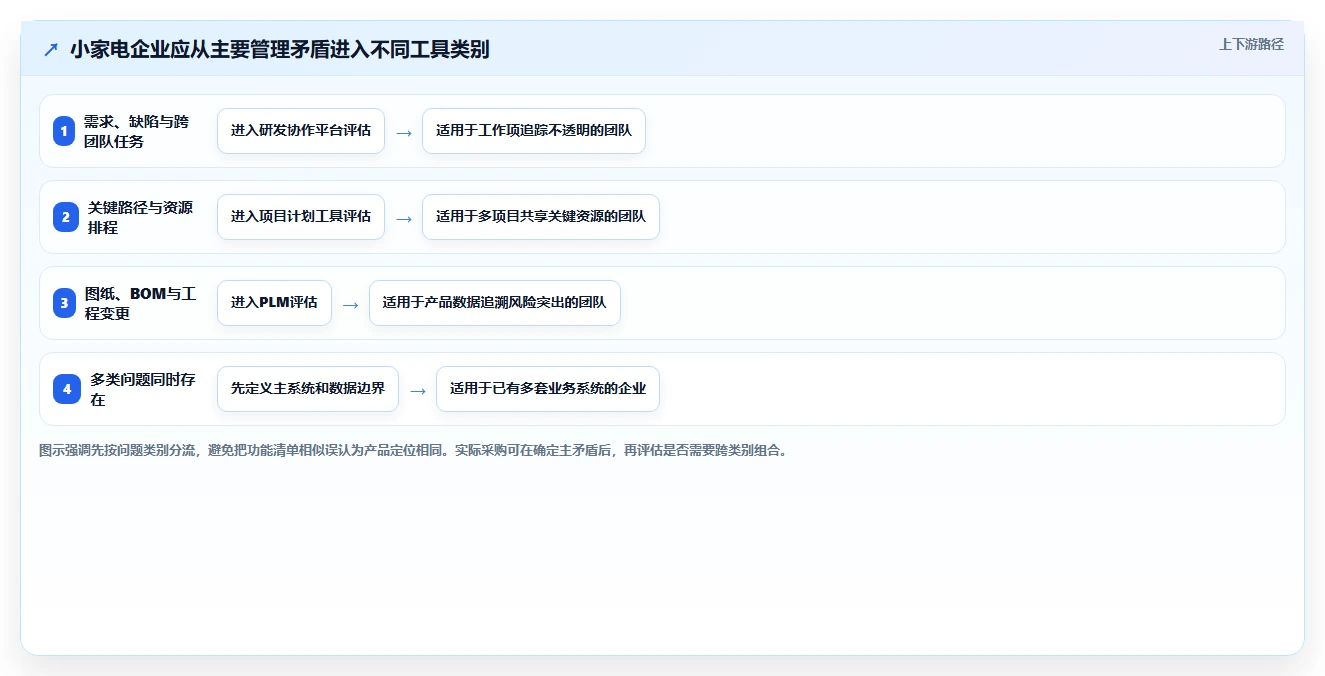This screenshot has width=1325, height=676.
Task: Select the 适用于产品数据追溯风险突出的团队 box
Action: (495, 303)
